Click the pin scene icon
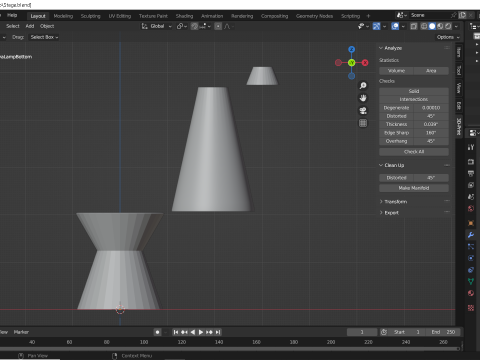This screenshot has height=360, width=480. point(453,15)
